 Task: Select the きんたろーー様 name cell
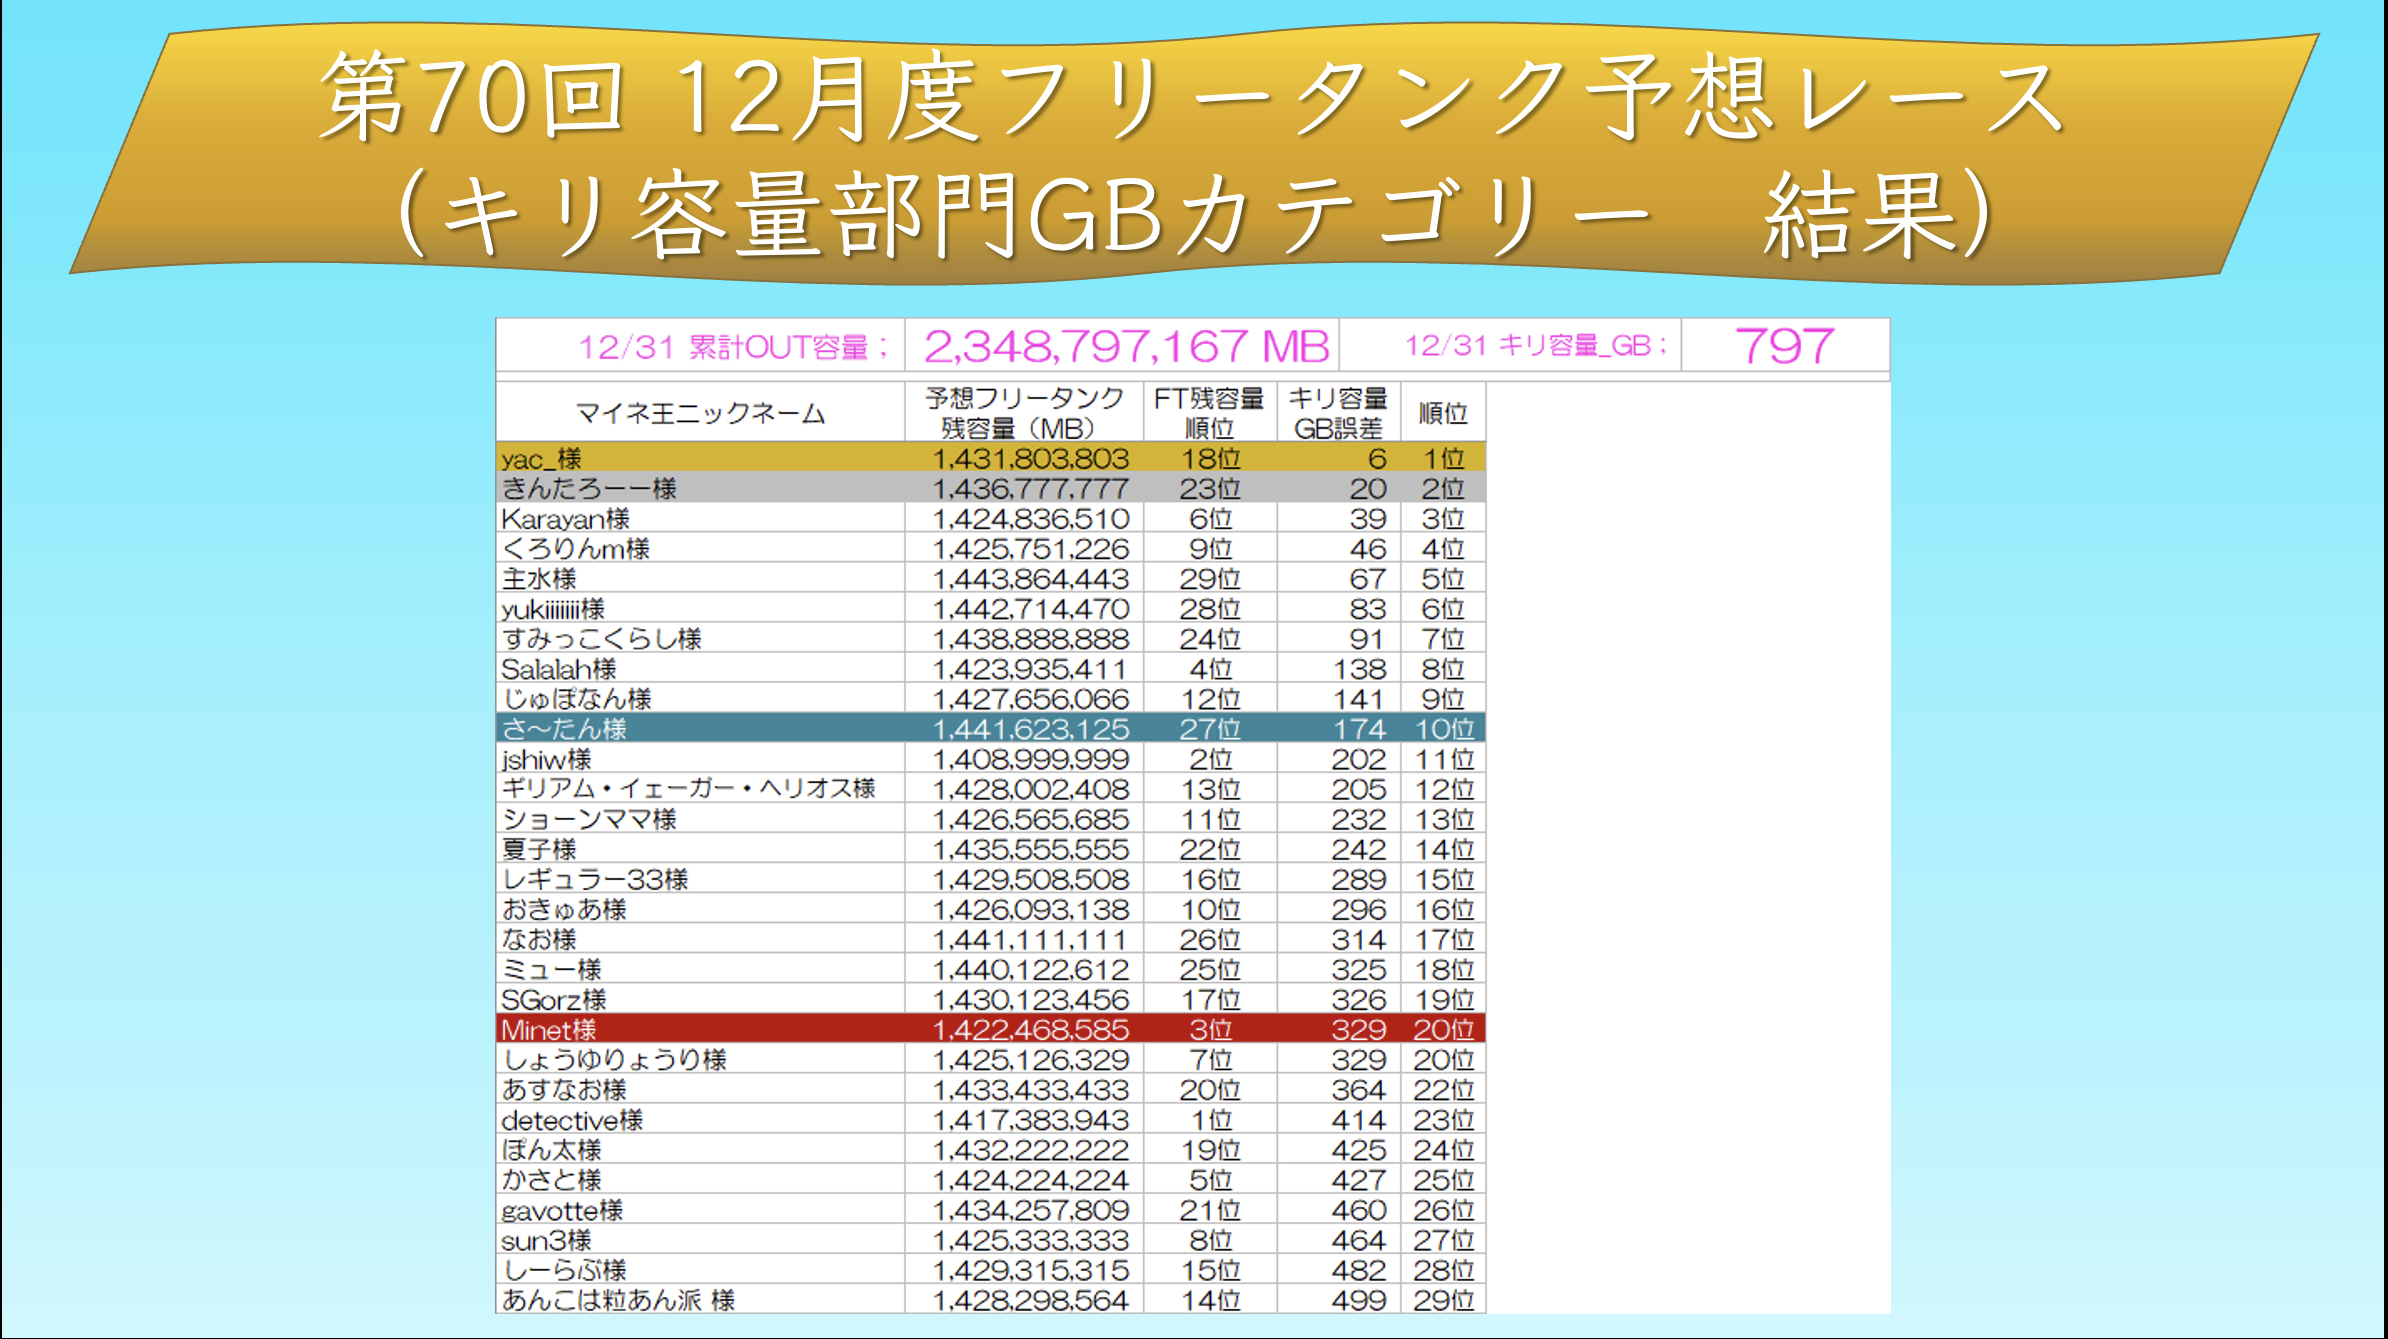[x=589, y=488]
